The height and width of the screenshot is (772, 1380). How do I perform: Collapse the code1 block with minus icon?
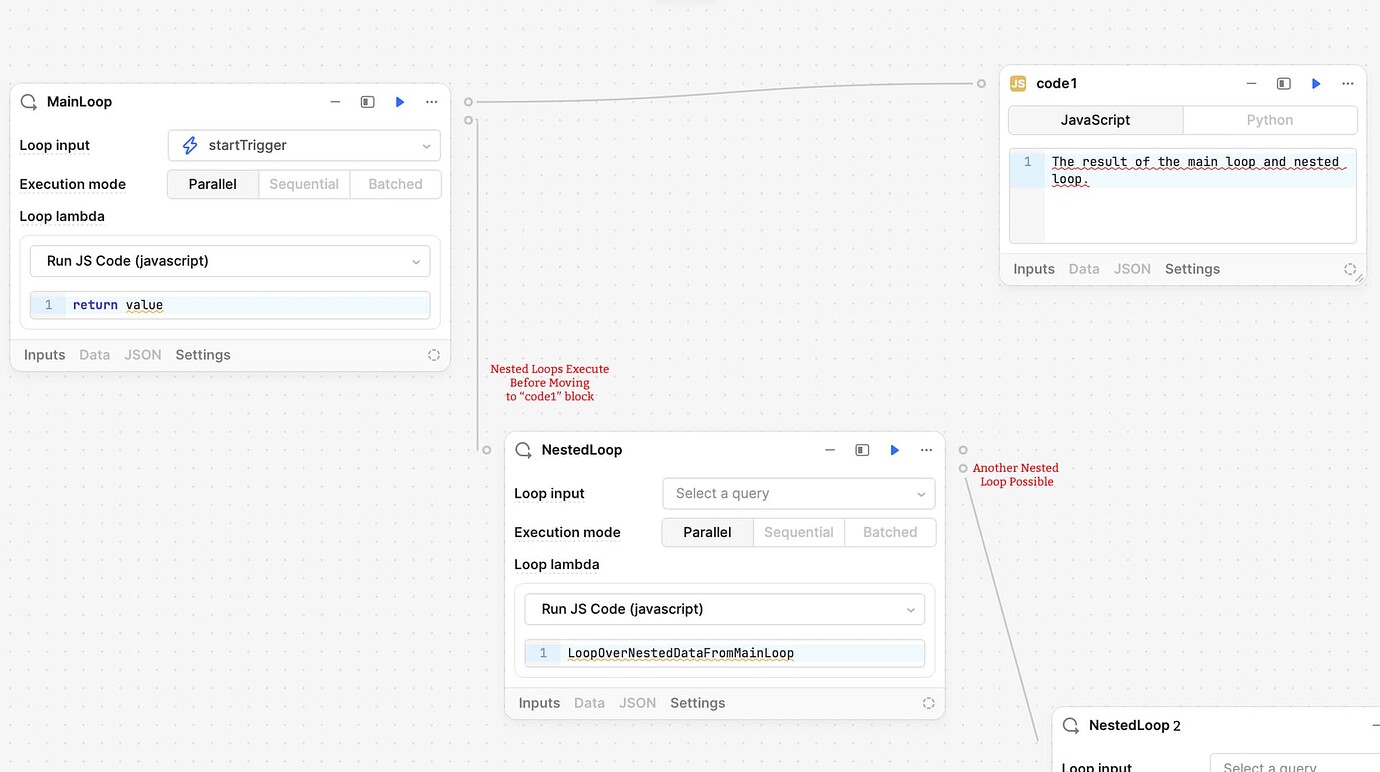[1252, 84]
